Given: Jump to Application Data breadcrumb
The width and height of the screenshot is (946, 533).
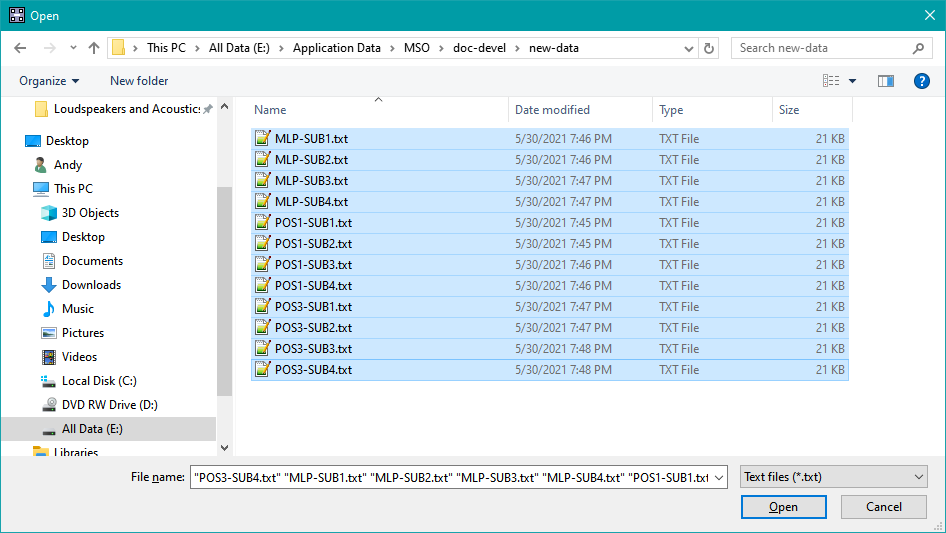Looking at the screenshot, I should [337, 48].
